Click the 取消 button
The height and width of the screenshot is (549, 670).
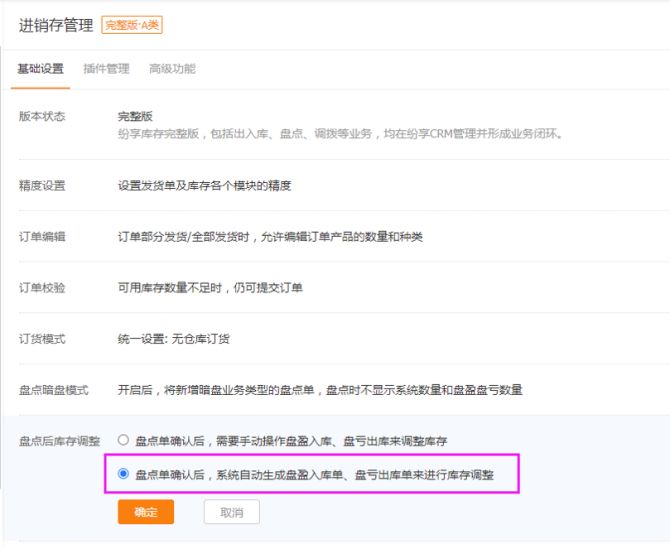click(x=231, y=512)
